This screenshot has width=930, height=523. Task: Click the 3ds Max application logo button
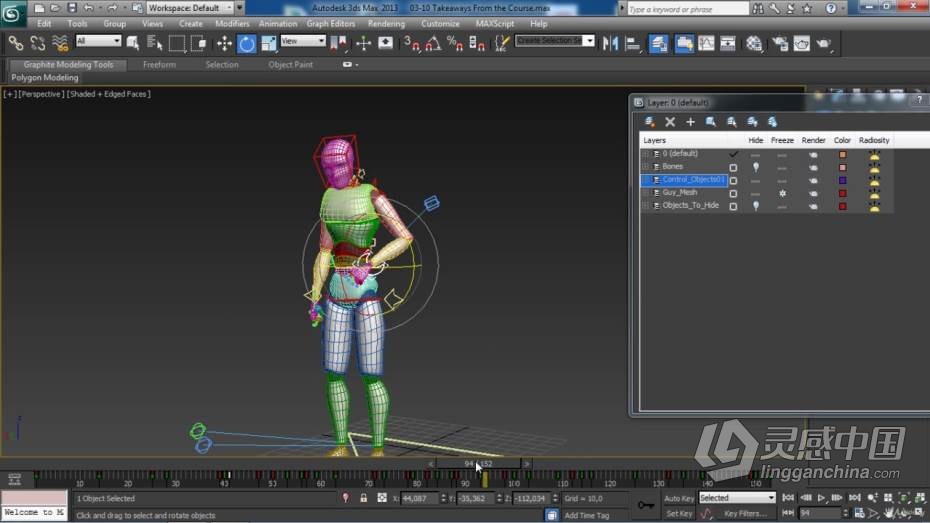tap(12, 14)
